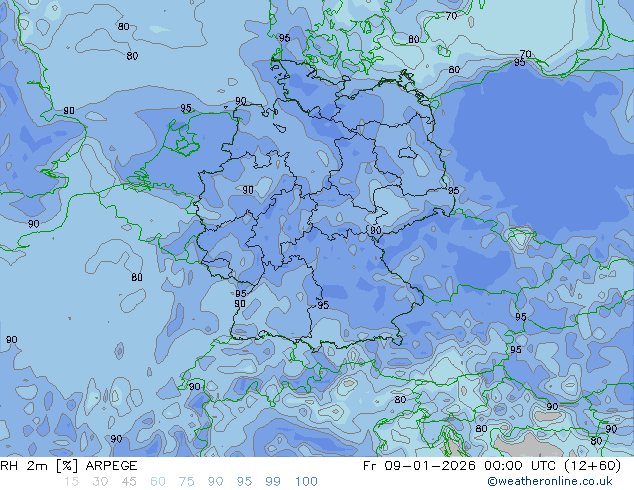Click legend value 60 in color scale
This screenshot has height=490, width=634.
(x=158, y=482)
